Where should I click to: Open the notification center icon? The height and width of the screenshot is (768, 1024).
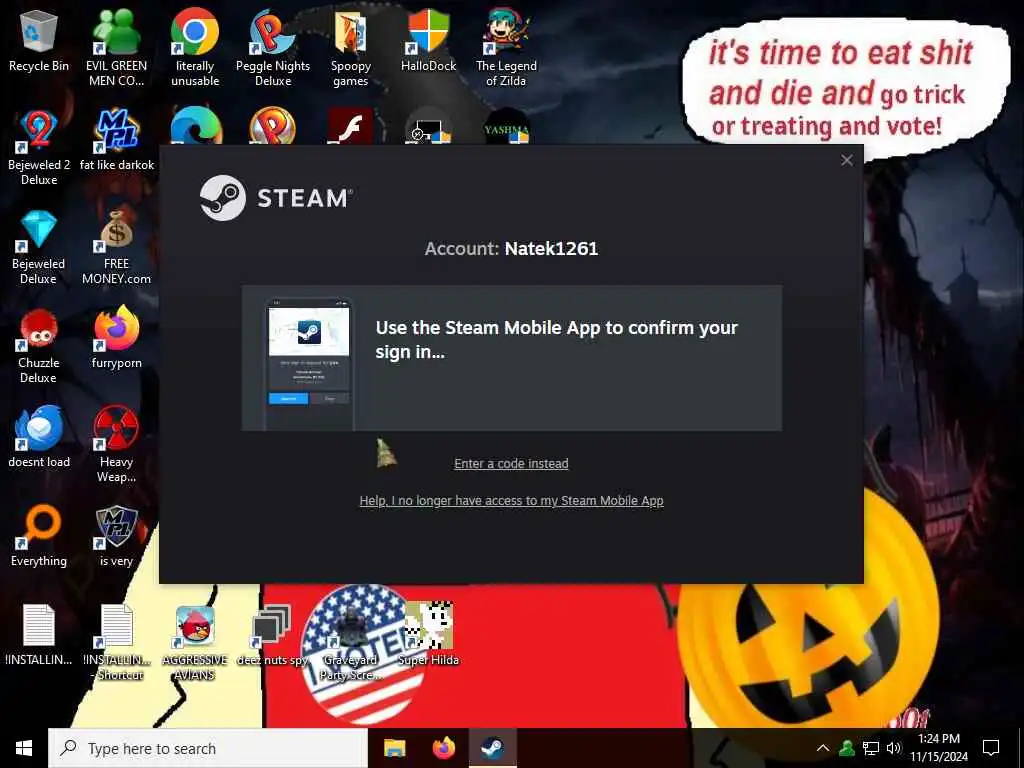[991, 748]
